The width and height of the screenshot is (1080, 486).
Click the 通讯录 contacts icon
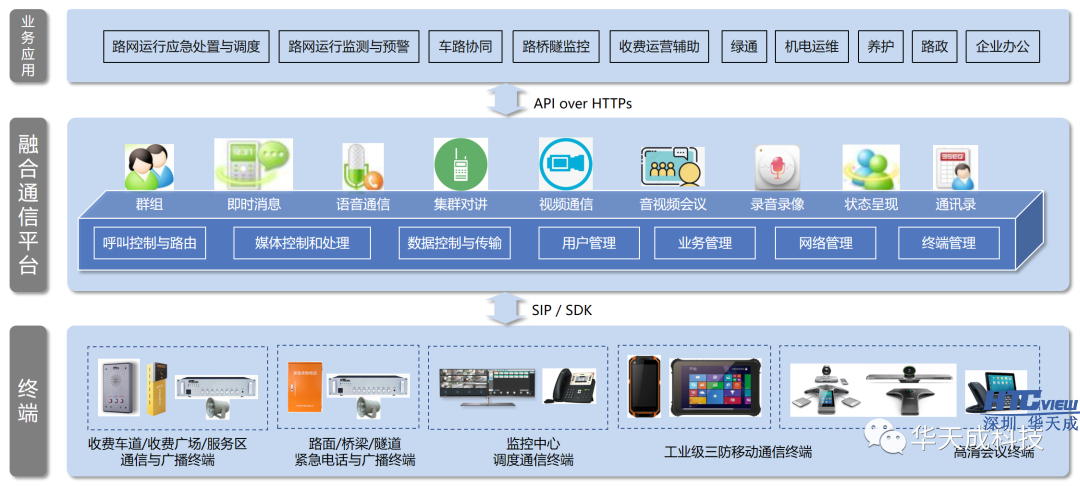[955, 166]
